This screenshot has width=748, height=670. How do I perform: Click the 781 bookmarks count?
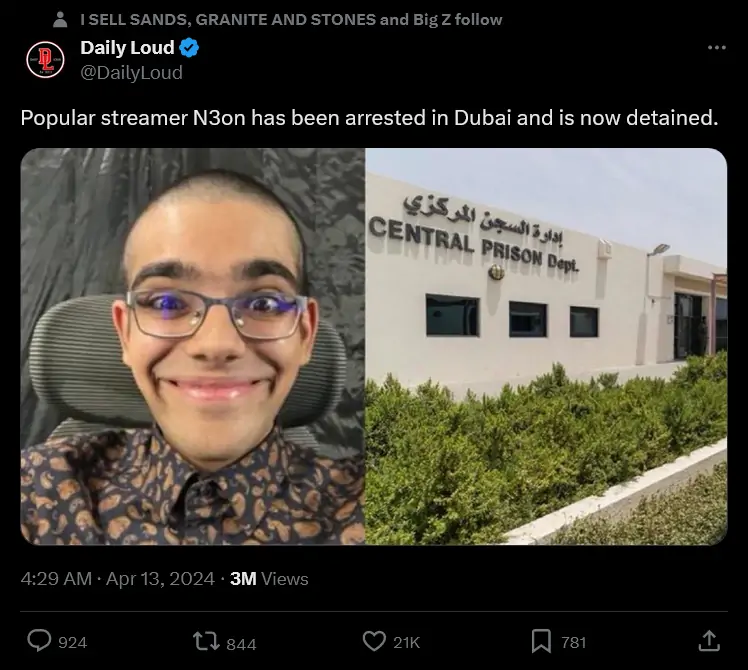click(x=573, y=642)
